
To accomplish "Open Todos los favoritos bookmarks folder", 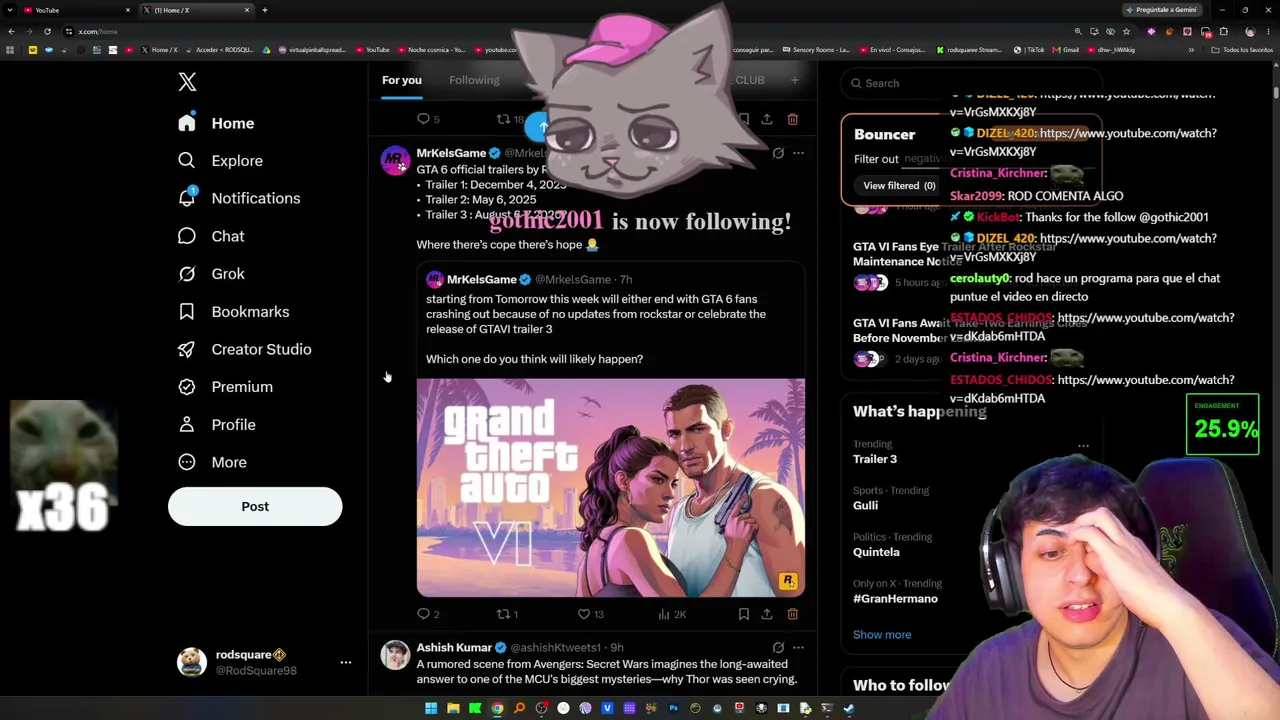I will tap(1241, 50).
